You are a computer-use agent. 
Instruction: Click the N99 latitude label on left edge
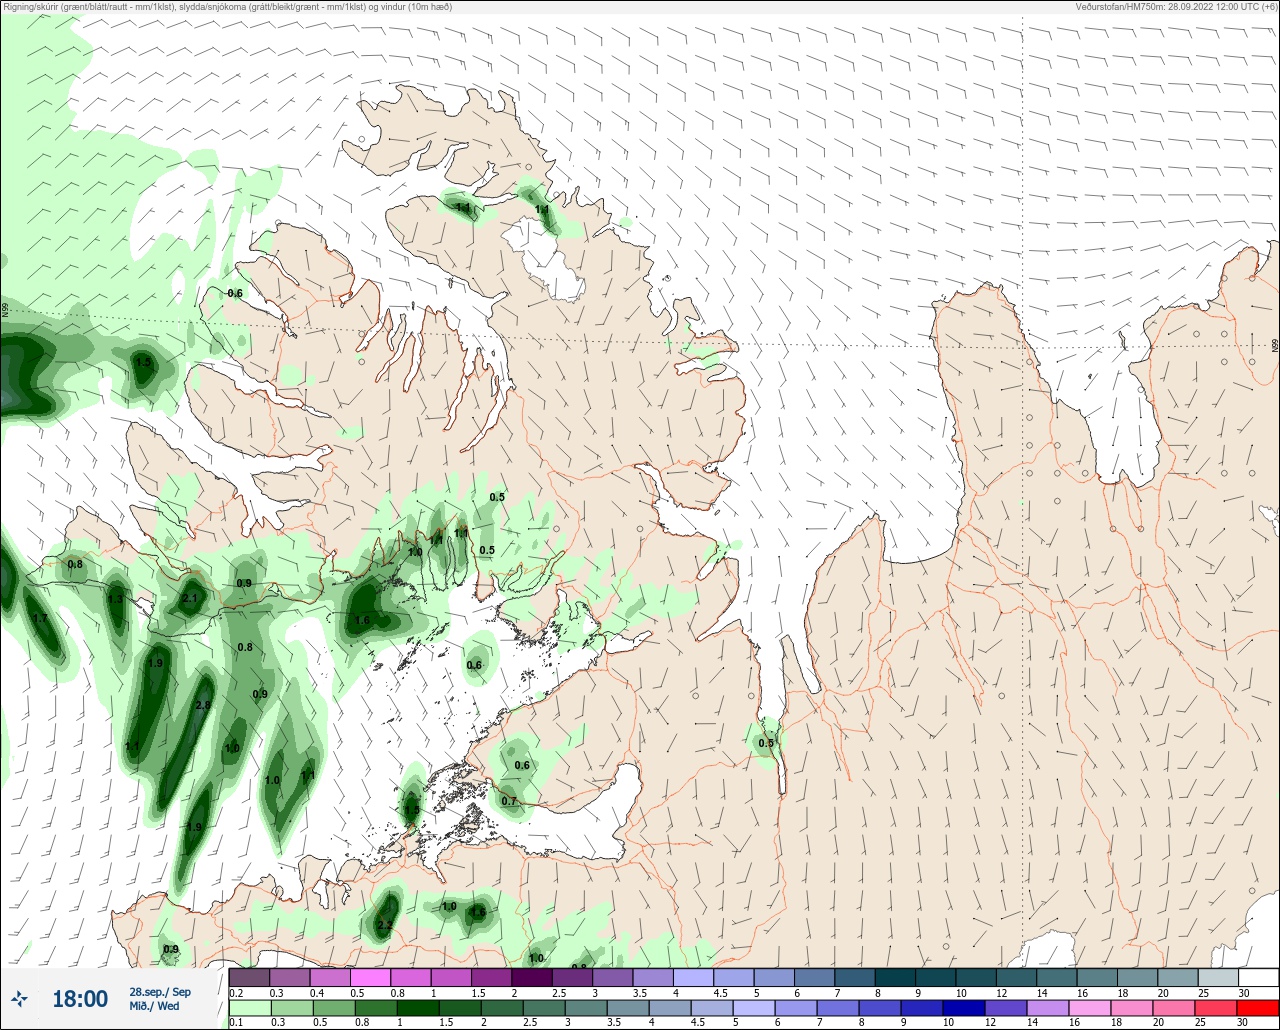[x=5, y=311]
